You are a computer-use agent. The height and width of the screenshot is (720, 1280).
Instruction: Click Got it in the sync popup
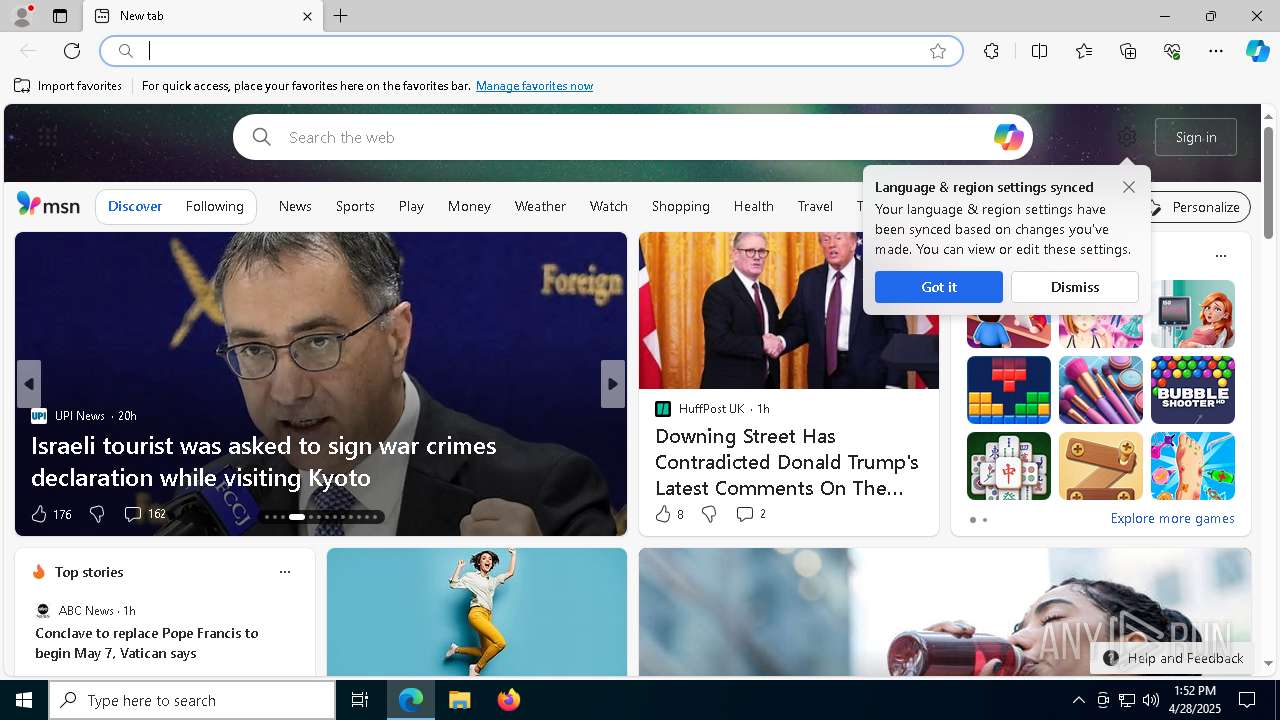pyautogui.click(x=938, y=287)
